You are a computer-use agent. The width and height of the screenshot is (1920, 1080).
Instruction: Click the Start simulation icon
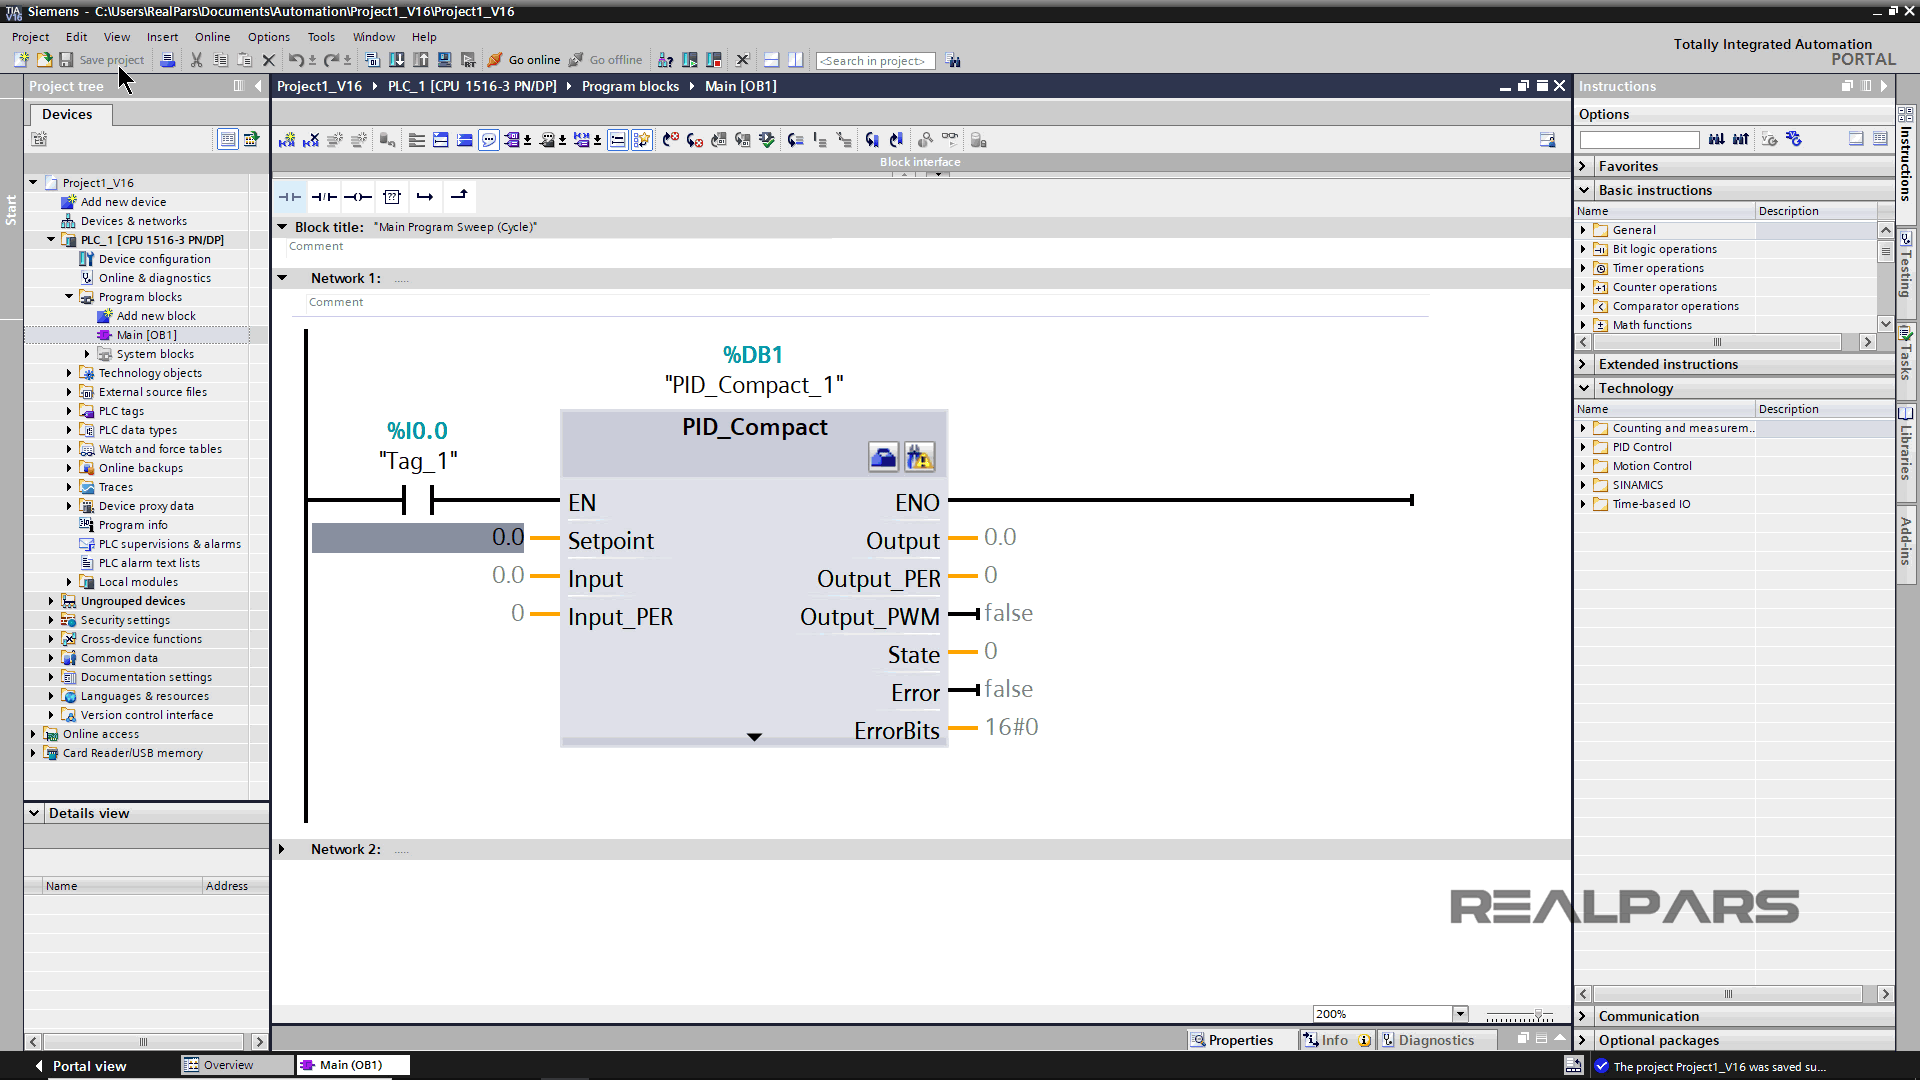click(445, 60)
